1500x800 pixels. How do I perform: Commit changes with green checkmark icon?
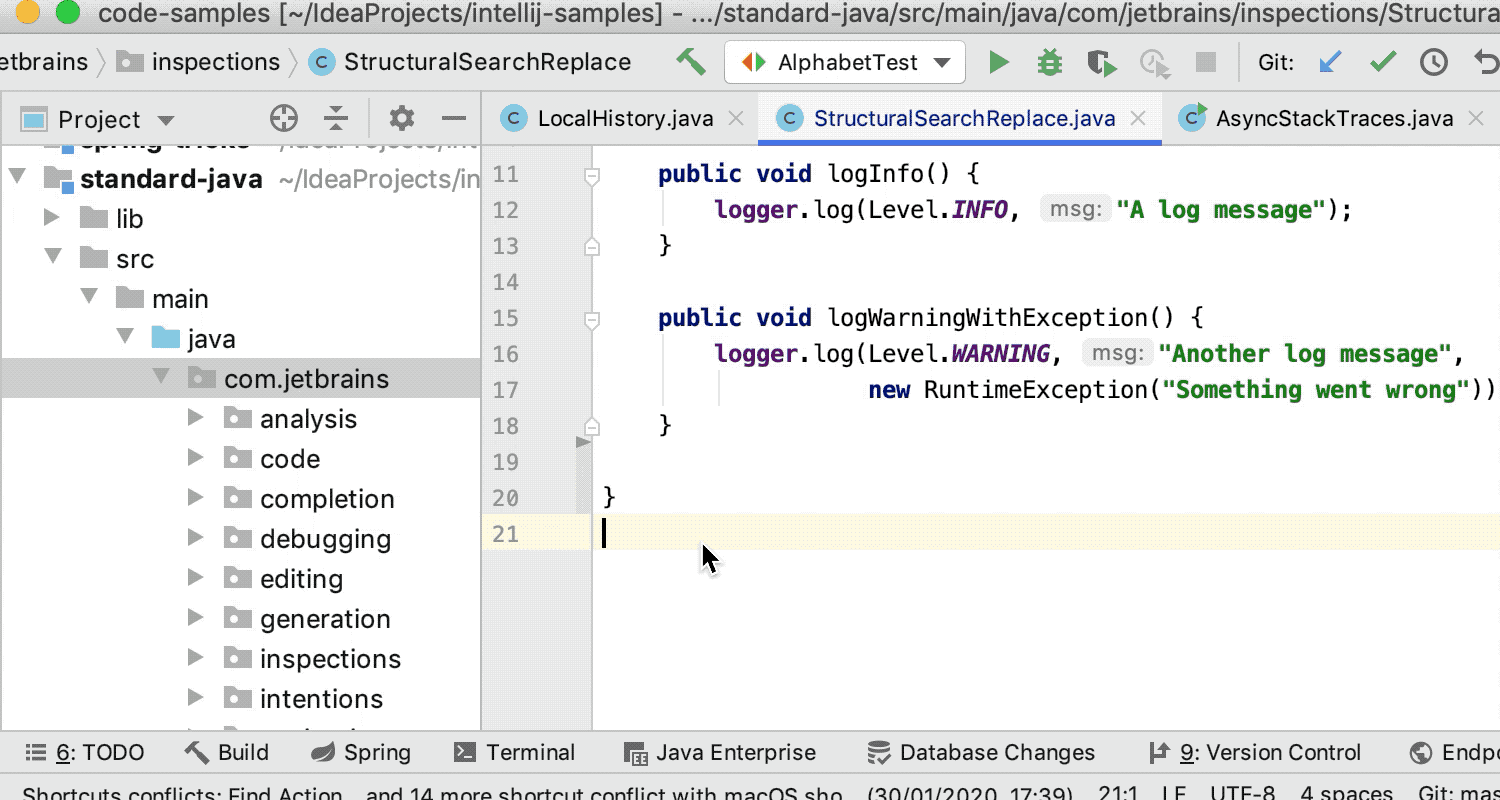pyautogui.click(x=1383, y=62)
